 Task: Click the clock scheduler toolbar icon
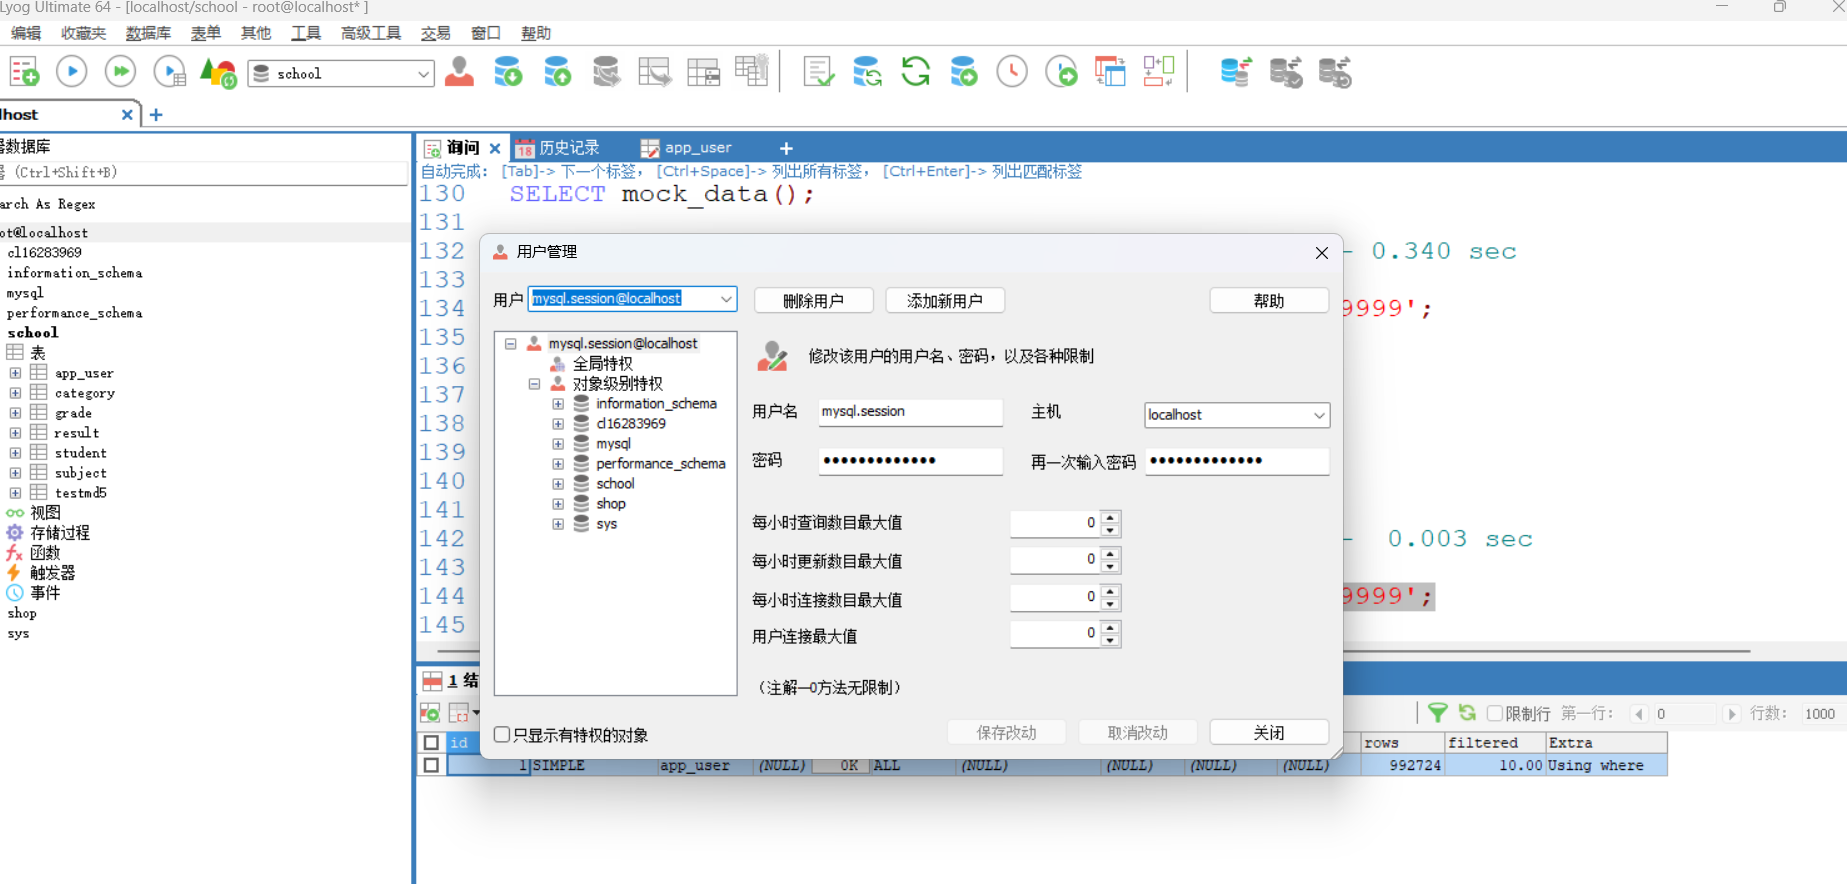click(1012, 72)
